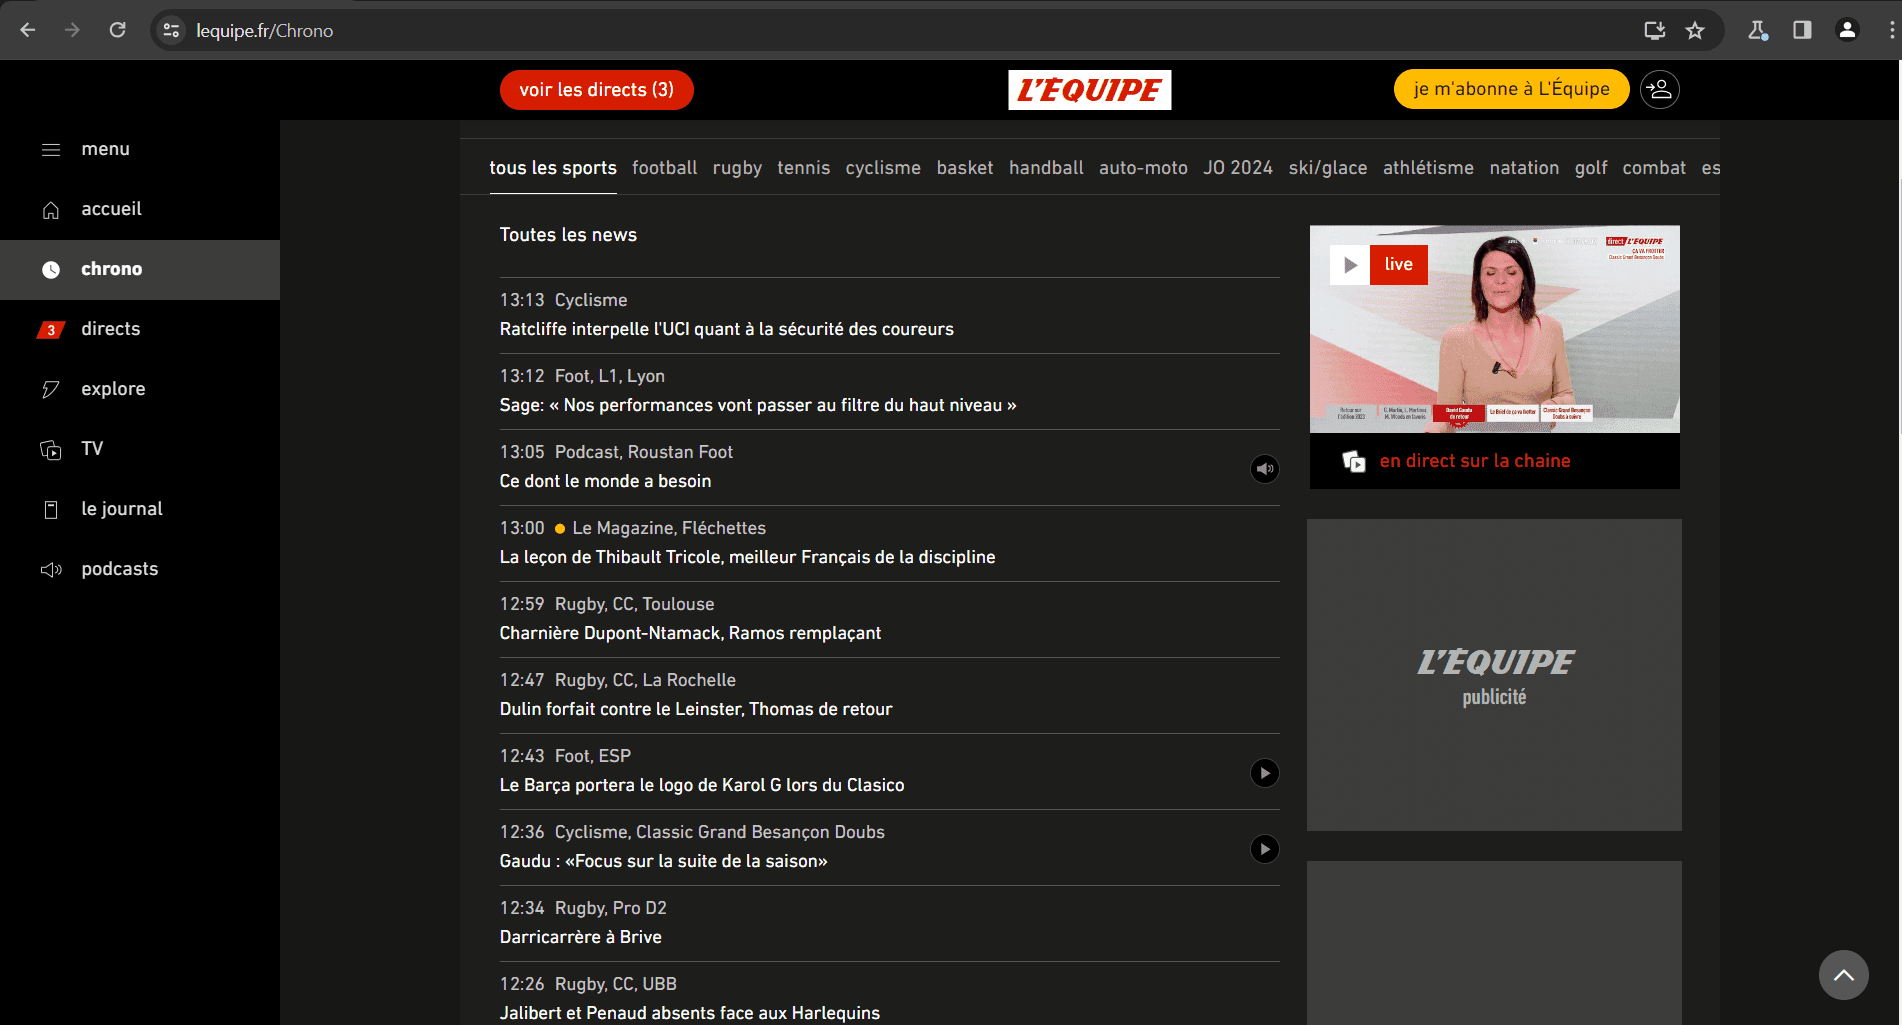Switch to the ski/glace tab

[1328, 168]
